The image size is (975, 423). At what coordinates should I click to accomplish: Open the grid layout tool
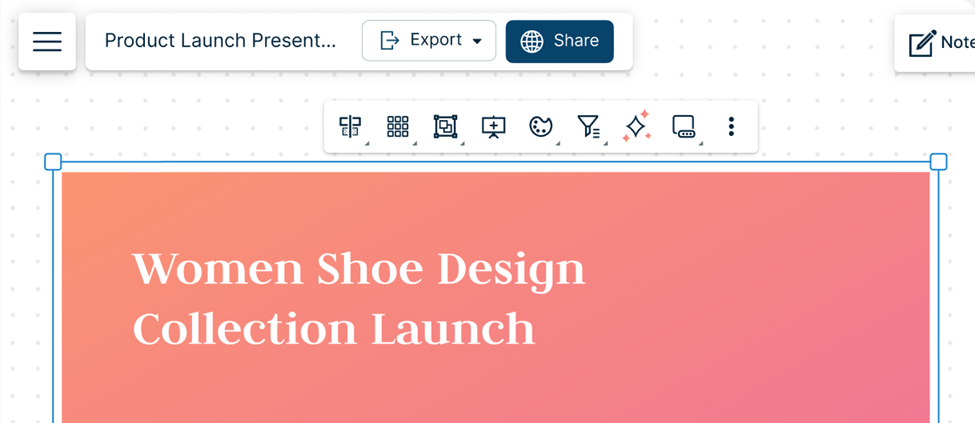(x=398, y=127)
